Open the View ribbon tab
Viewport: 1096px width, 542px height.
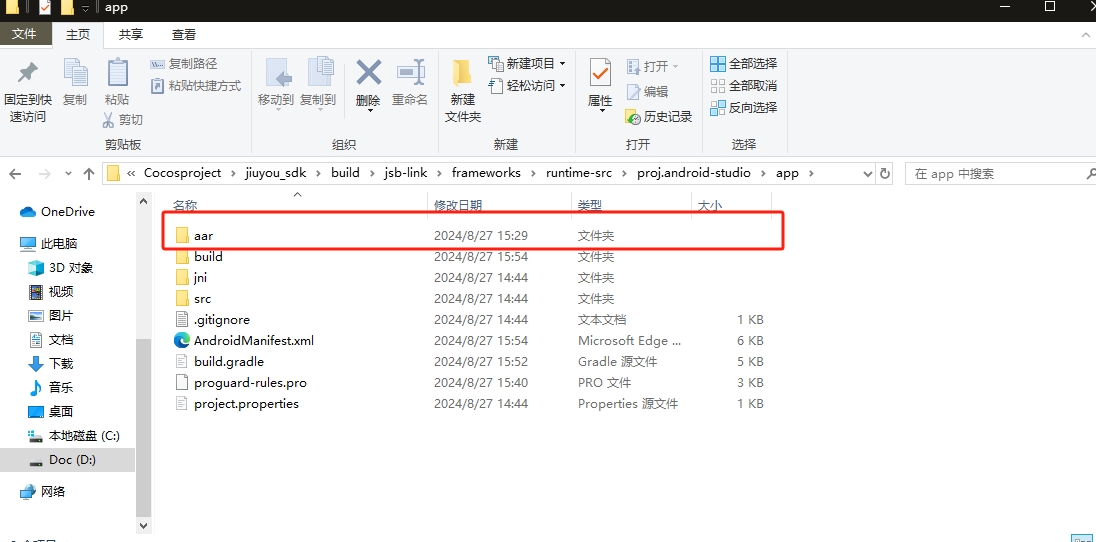coord(184,34)
